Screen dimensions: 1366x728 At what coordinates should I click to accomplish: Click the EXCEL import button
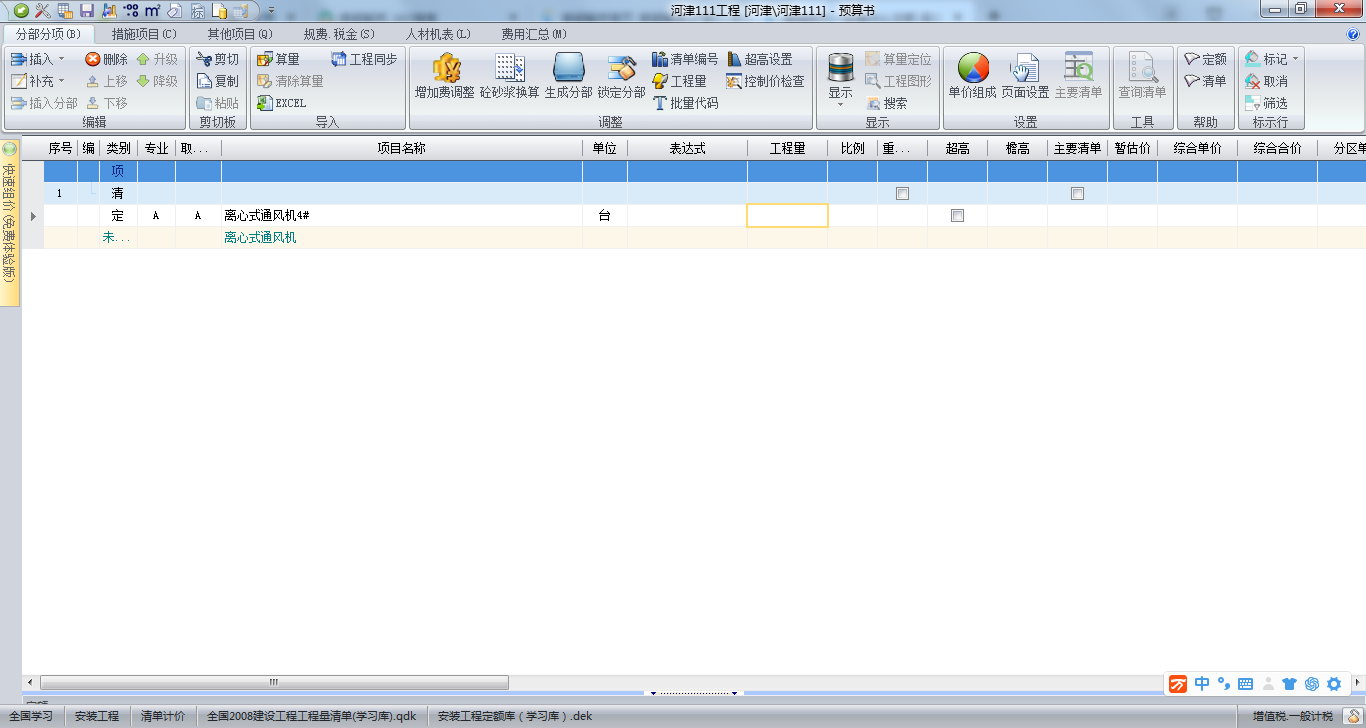(281, 103)
